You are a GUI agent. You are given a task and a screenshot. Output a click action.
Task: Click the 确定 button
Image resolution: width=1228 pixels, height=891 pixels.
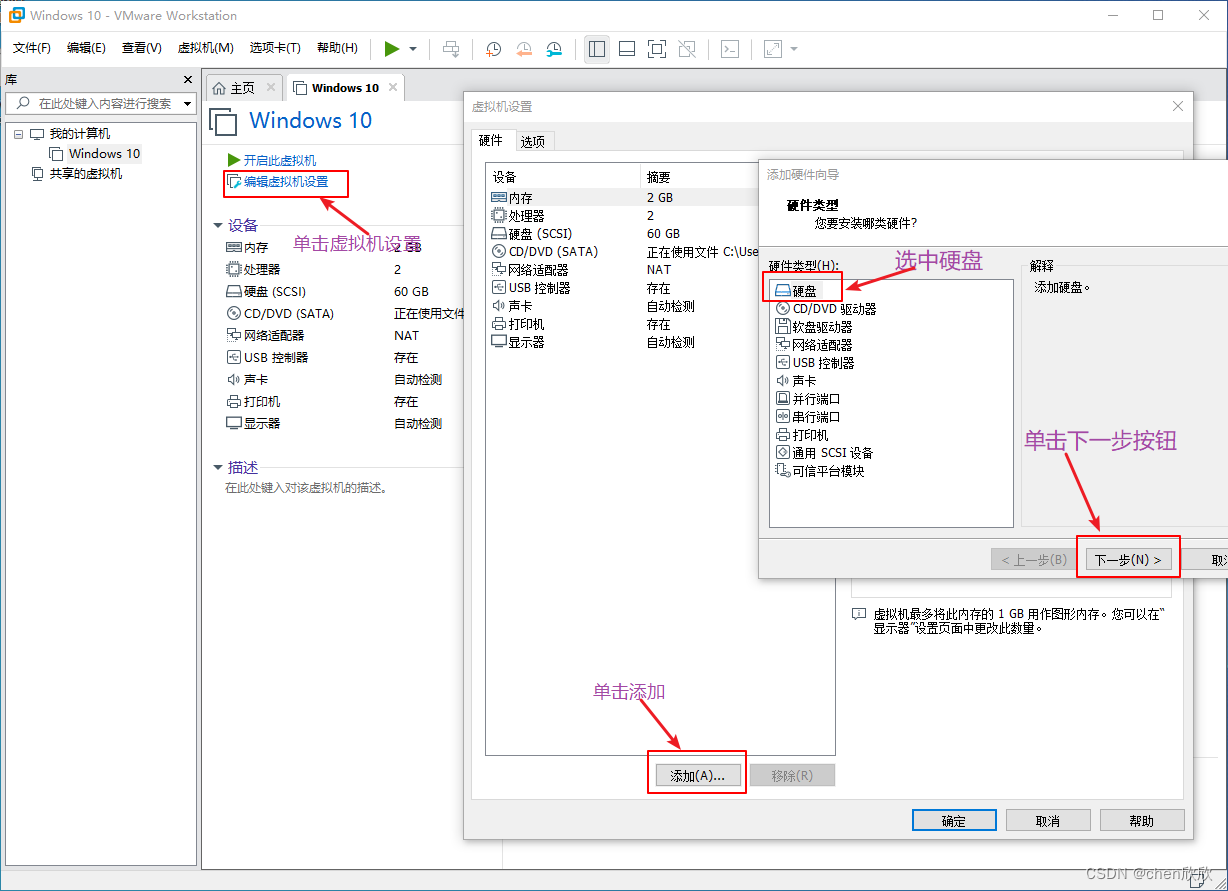[x=954, y=821]
